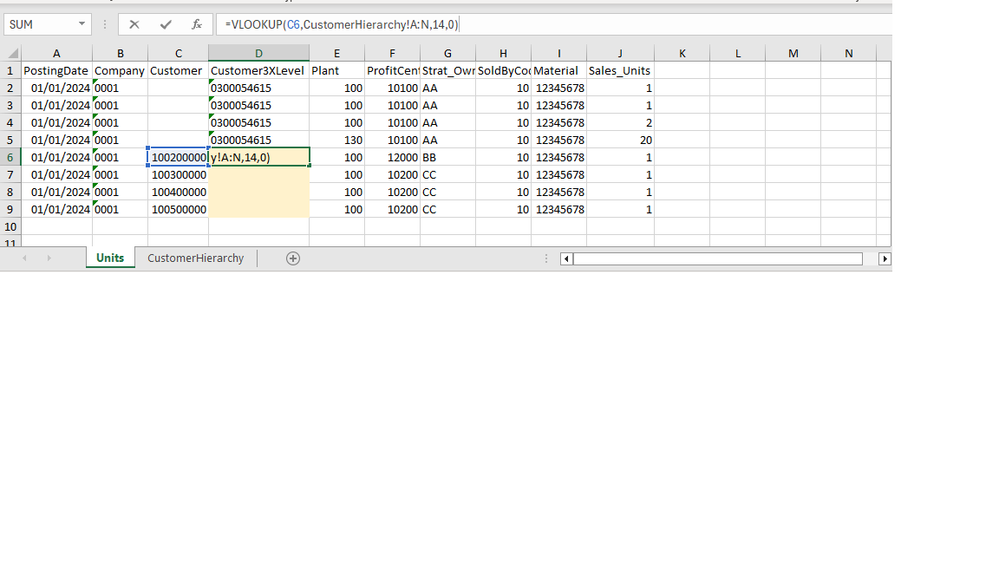Add a new sheet with plus icon
Screen dimensions: 999x562
tap(293, 259)
